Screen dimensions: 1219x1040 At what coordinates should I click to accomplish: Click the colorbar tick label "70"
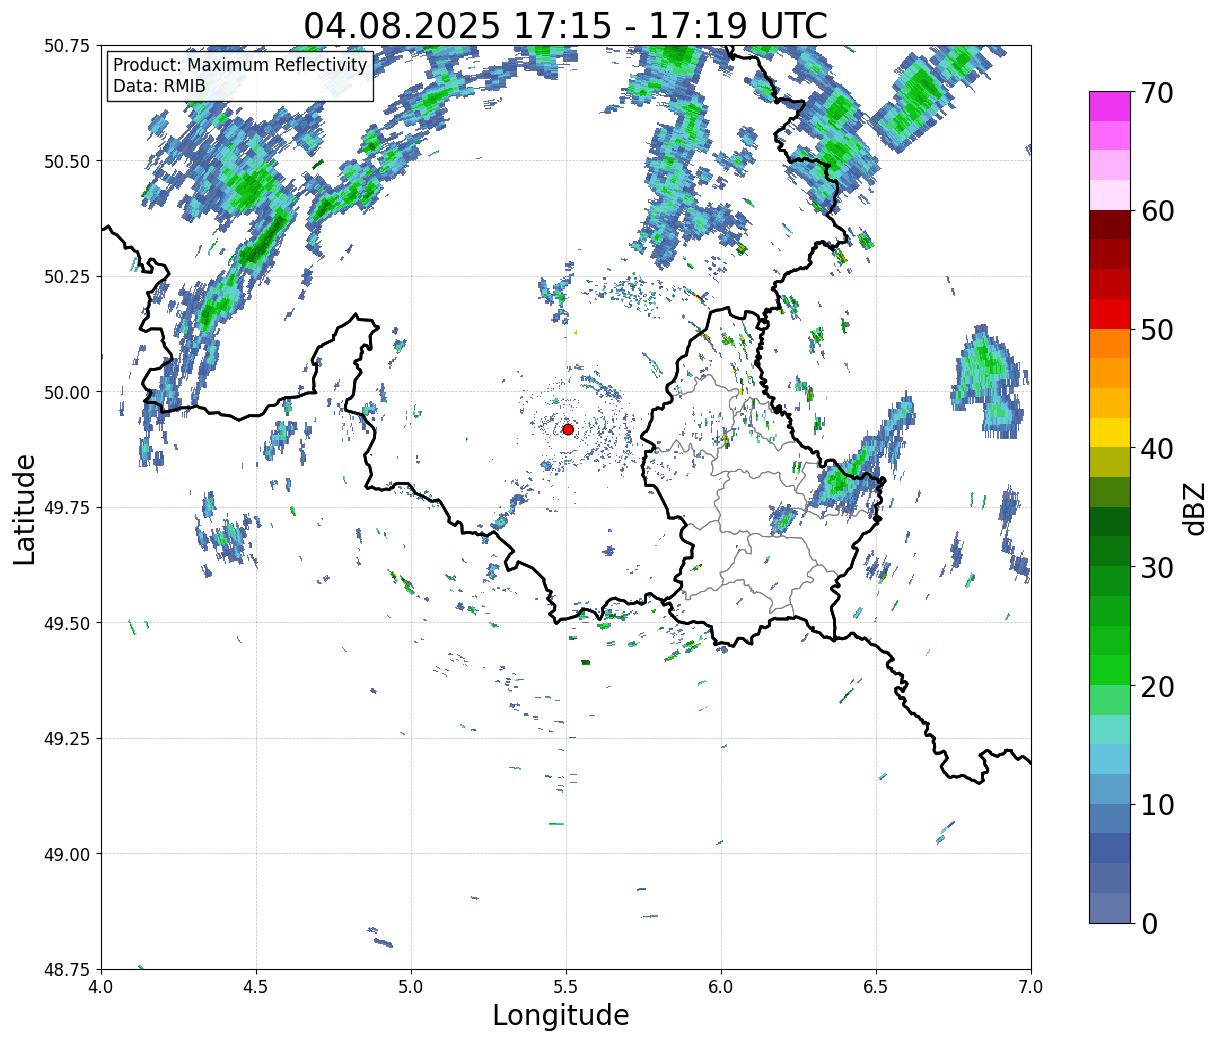coord(1157,93)
